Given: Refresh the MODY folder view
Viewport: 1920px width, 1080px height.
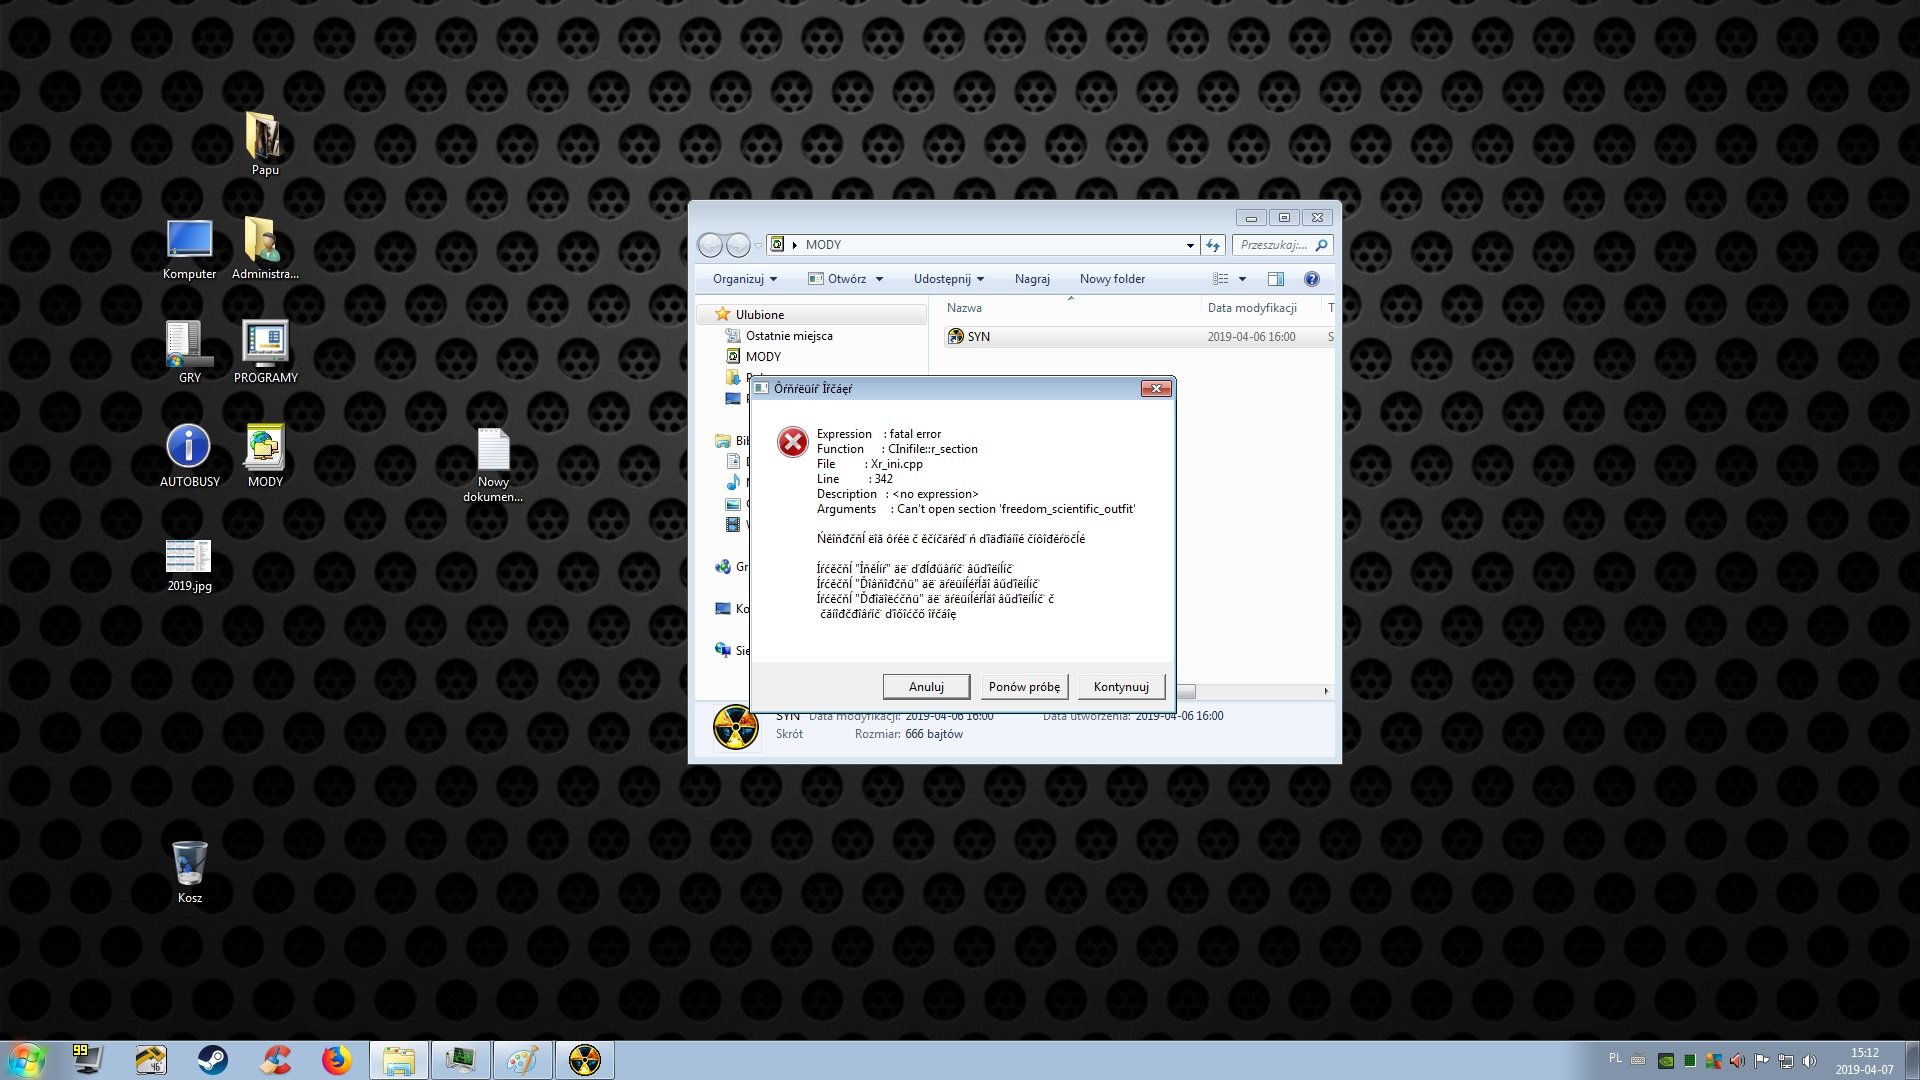Looking at the screenshot, I should click(1213, 245).
